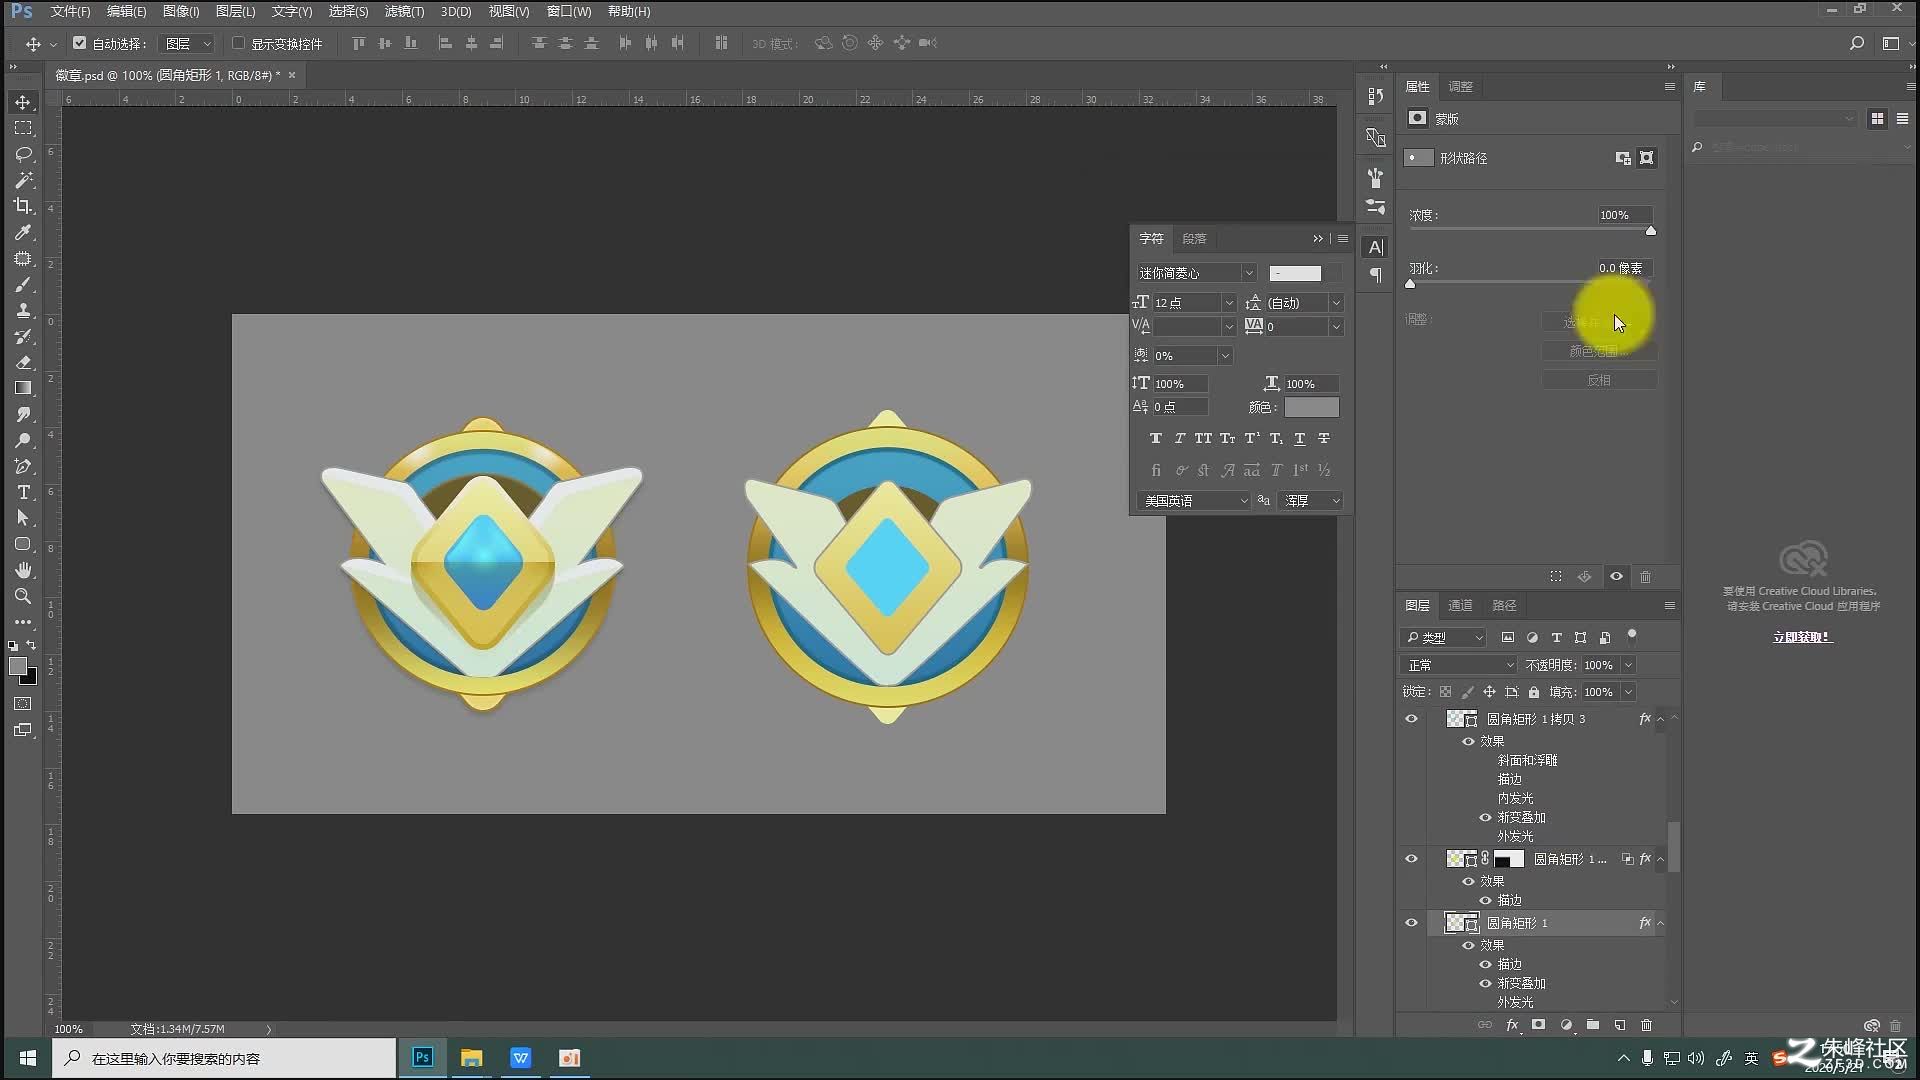The height and width of the screenshot is (1080, 1920).
Task: Toggle mask visibility eye in Properties
Action: pyautogui.click(x=1616, y=577)
